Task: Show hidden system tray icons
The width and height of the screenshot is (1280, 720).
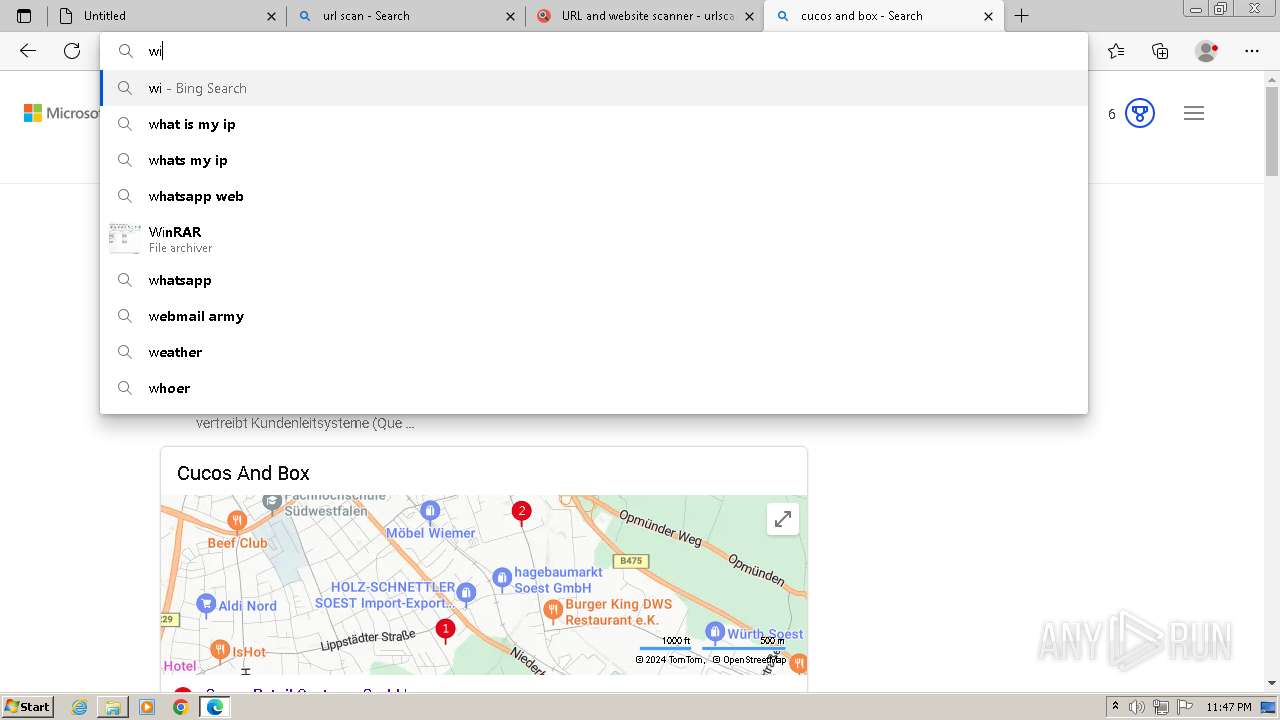Action: pos(1115,707)
